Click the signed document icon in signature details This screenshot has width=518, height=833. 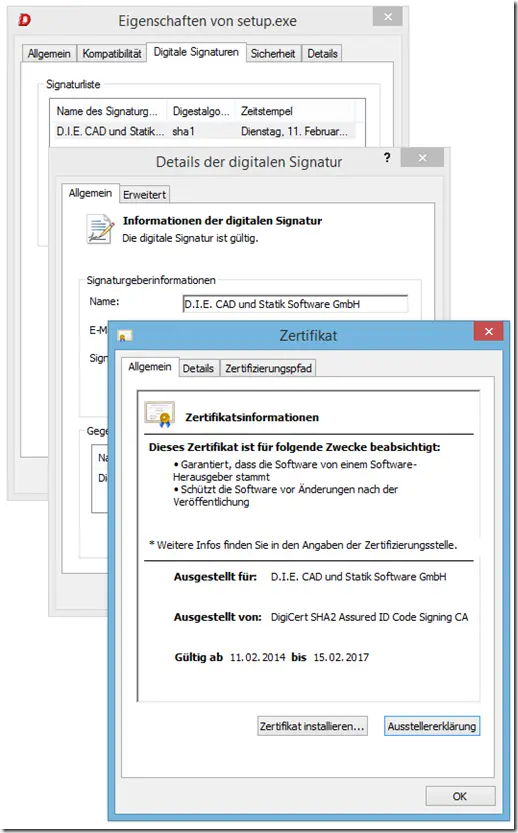tap(100, 229)
